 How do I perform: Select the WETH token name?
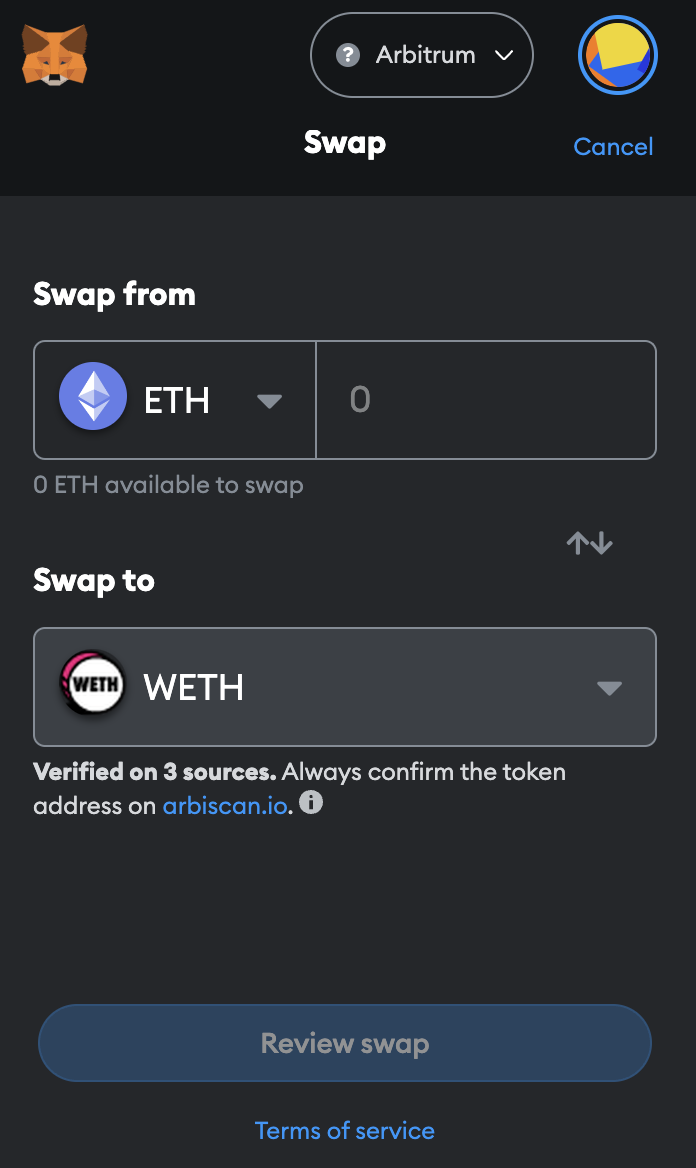tap(194, 688)
